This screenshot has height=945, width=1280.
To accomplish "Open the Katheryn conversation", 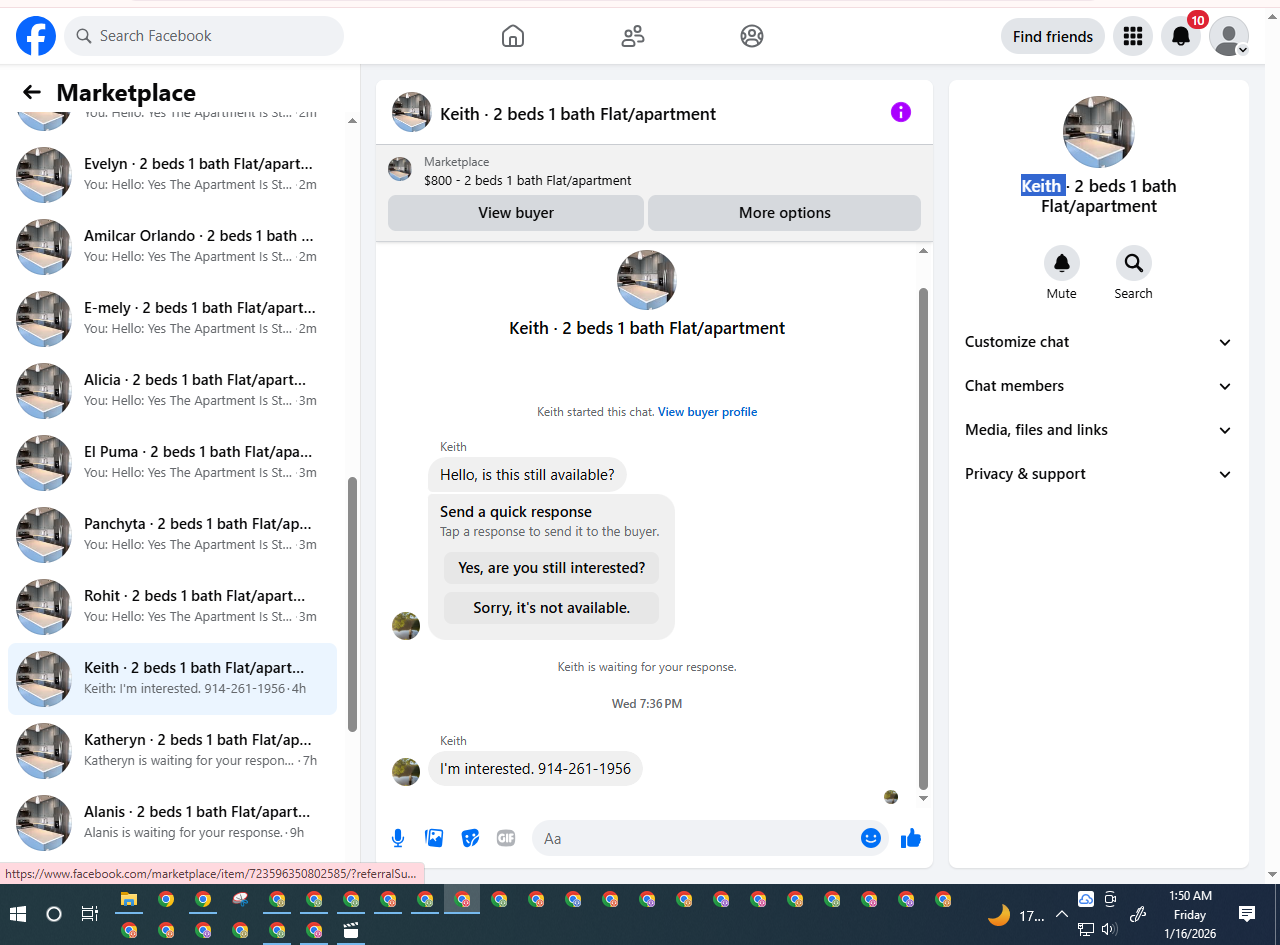I will click(x=172, y=750).
